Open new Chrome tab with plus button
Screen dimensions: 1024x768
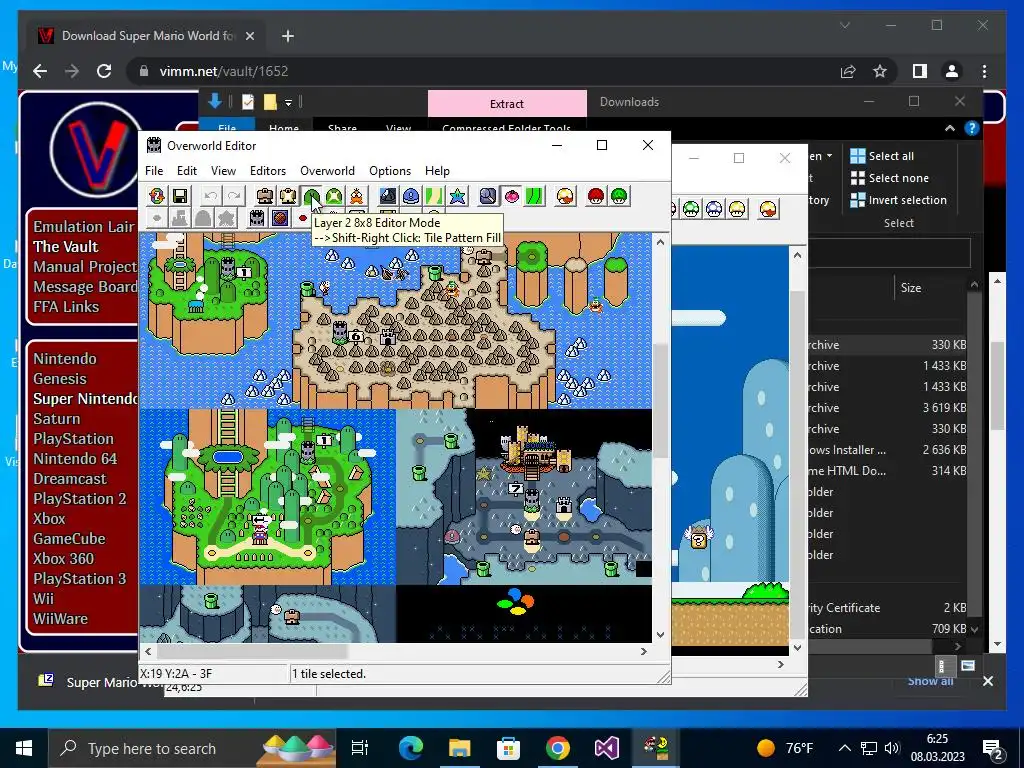click(288, 36)
